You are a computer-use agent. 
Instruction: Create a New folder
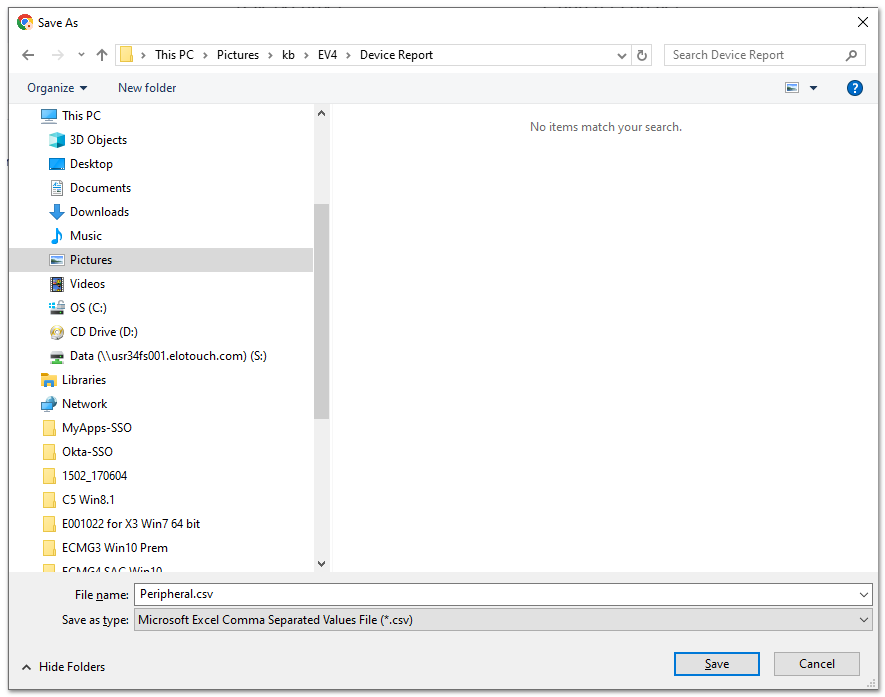[147, 87]
